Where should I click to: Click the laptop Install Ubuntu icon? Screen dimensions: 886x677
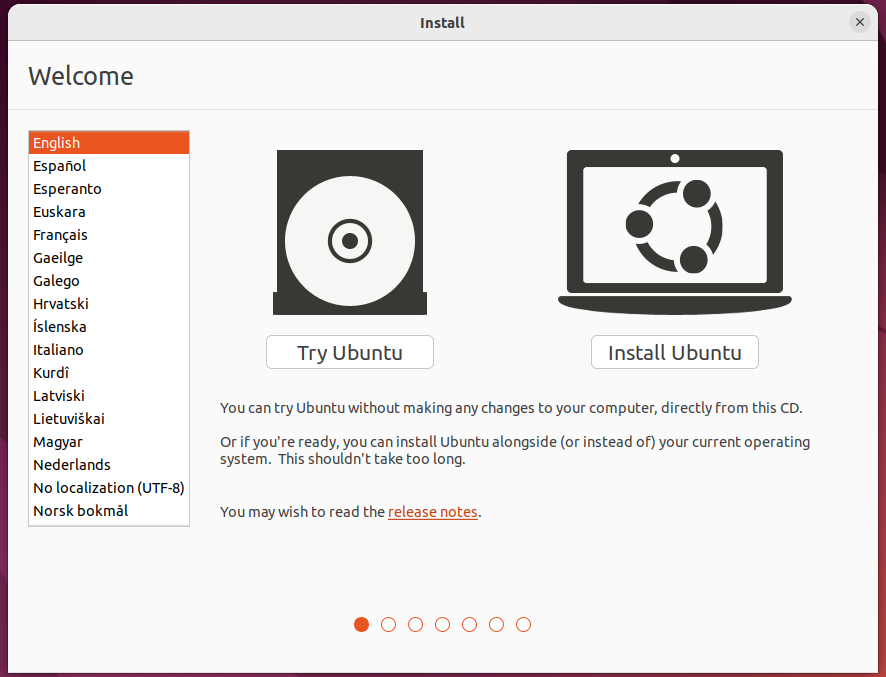tap(675, 232)
